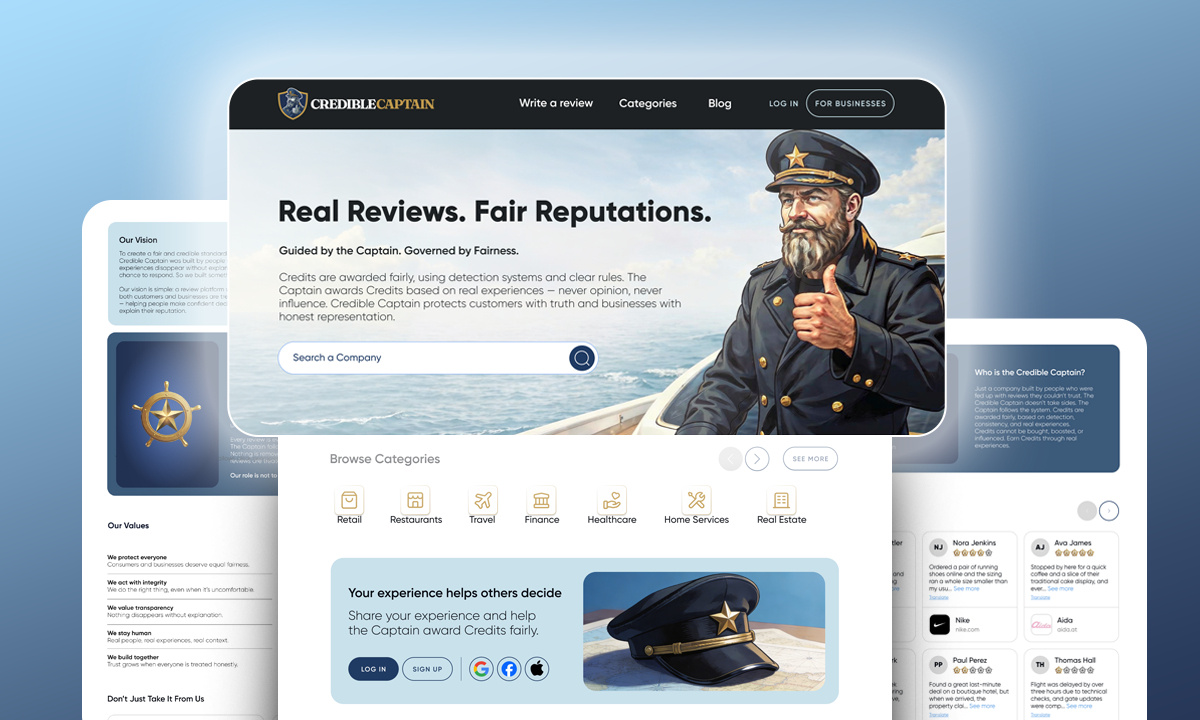
Task: Click the Credible Captain logo
Action: pyautogui.click(x=356, y=103)
